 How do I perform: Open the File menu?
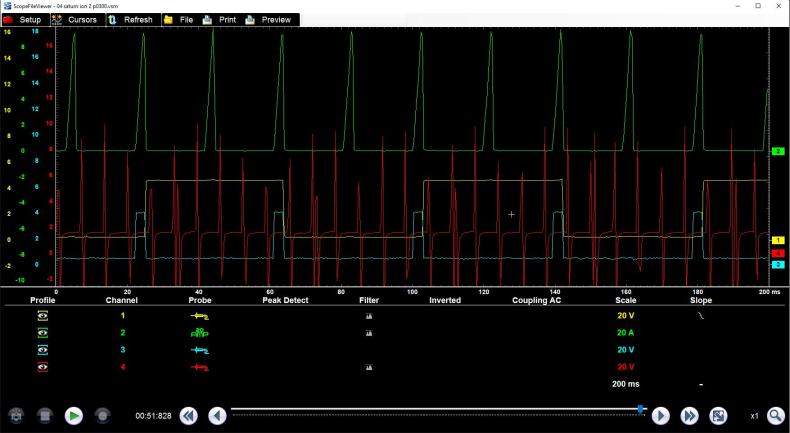click(179, 19)
